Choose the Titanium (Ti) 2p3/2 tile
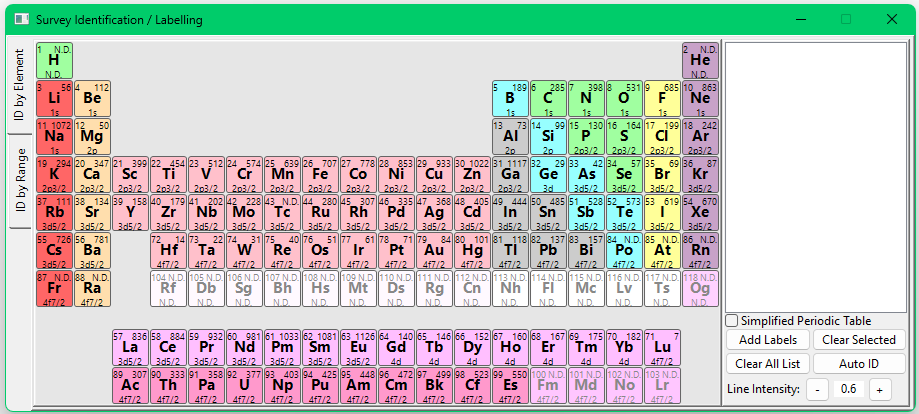 (169, 175)
